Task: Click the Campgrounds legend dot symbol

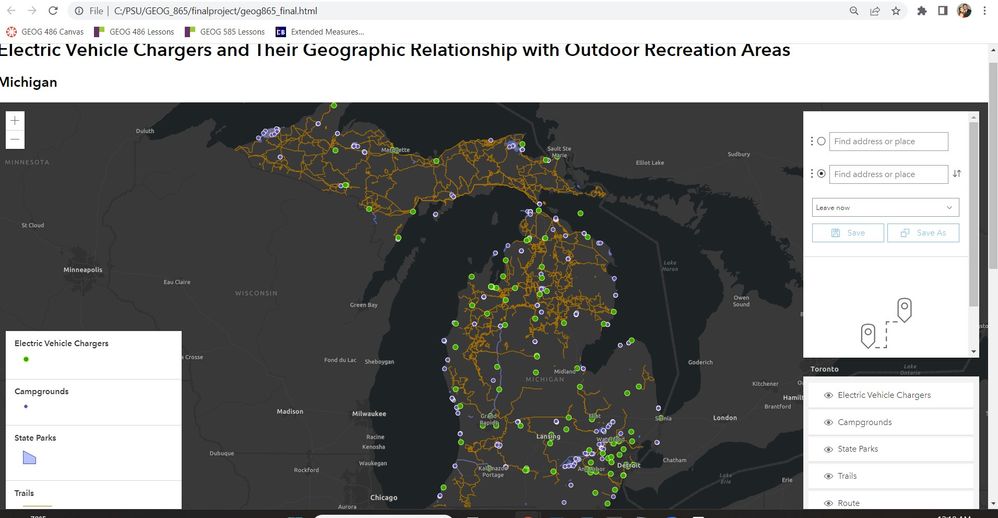Action: point(25,406)
